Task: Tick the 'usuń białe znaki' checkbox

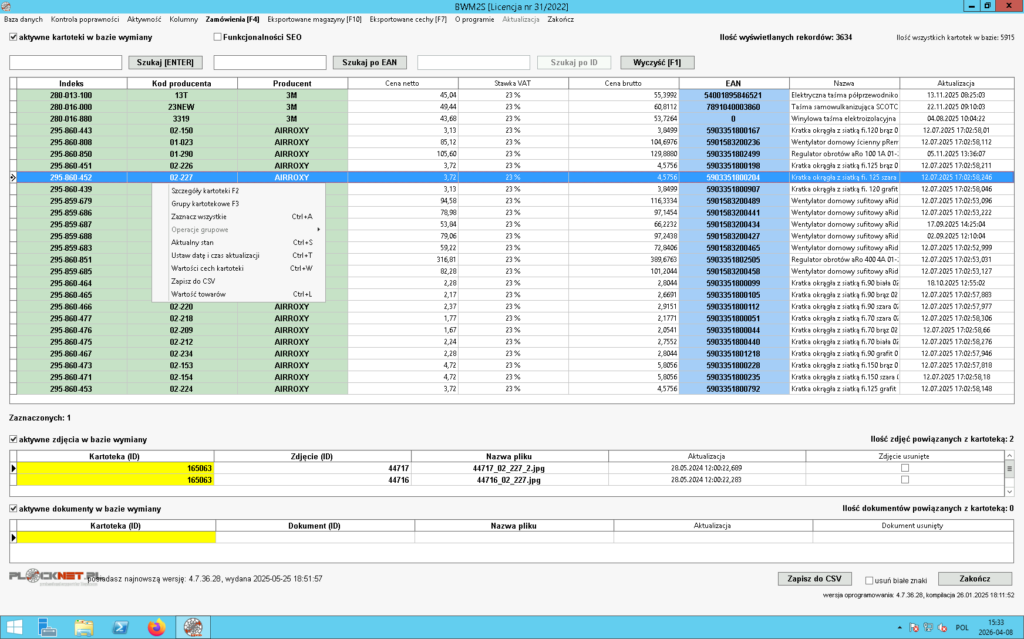Action: tap(868, 579)
